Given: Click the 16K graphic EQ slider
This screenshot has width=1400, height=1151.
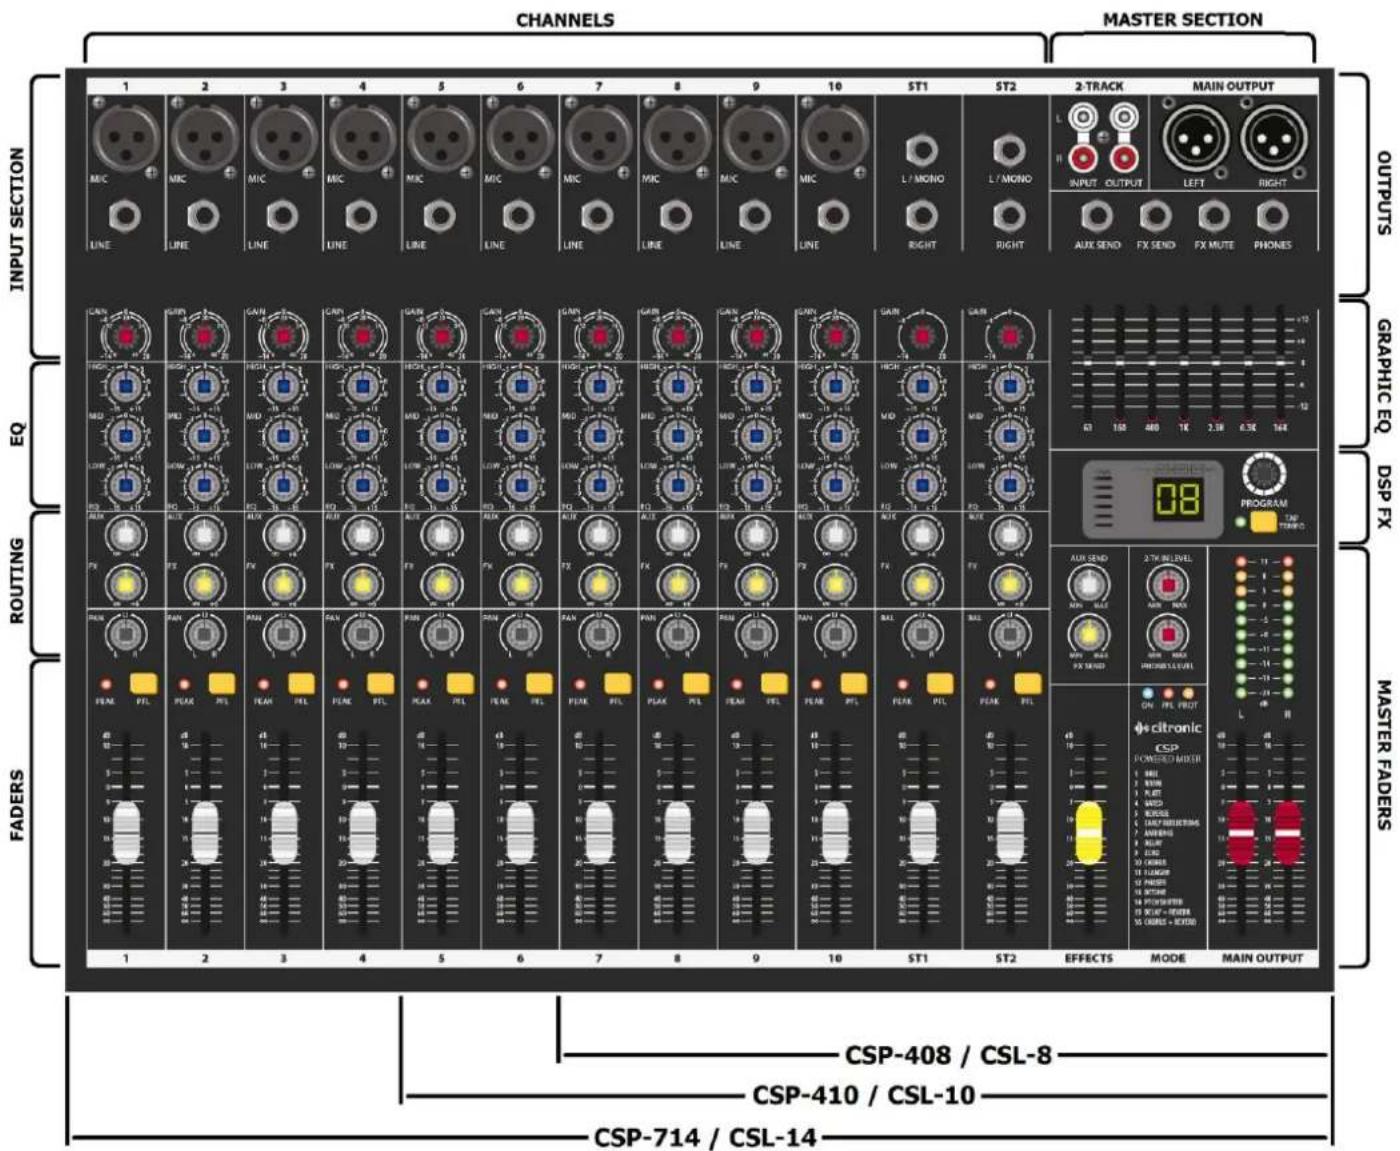Looking at the screenshot, I should (1281, 364).
